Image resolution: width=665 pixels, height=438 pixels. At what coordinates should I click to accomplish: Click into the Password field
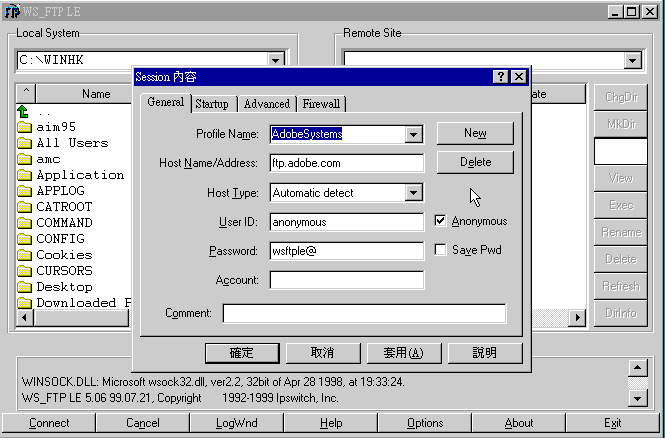(x=346, y=251)
